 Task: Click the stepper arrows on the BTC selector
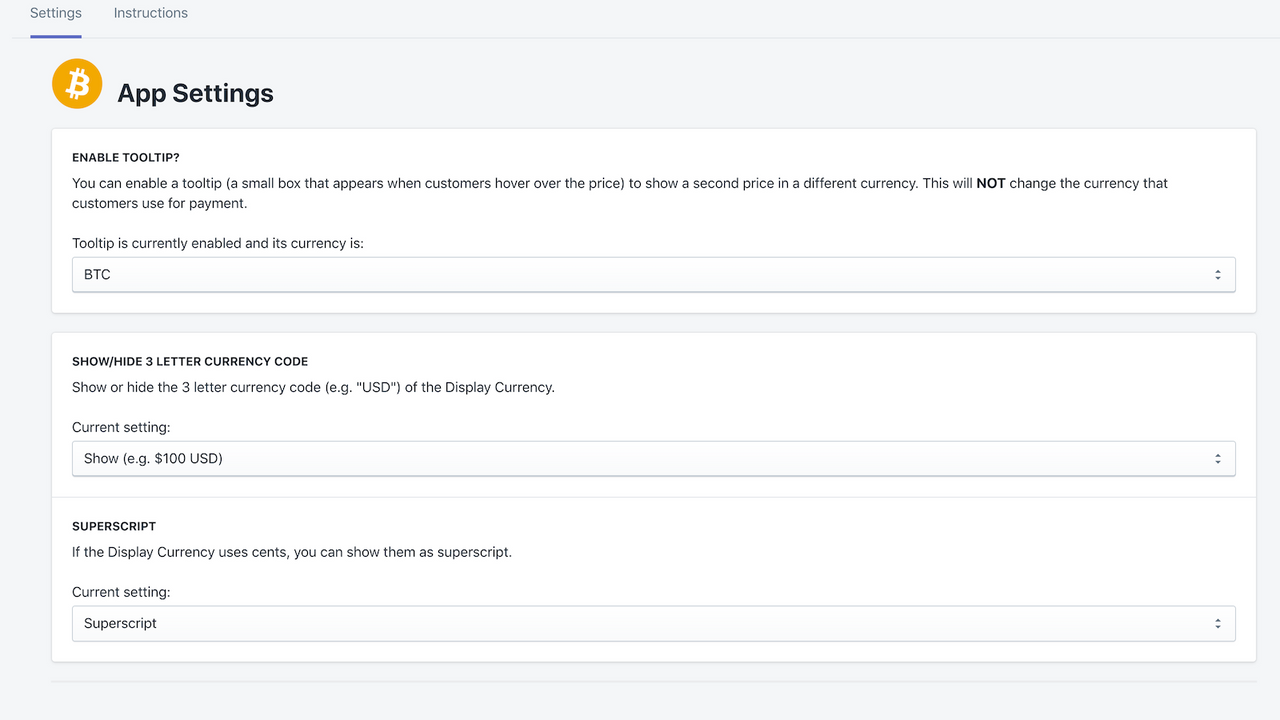[1218, 274]
